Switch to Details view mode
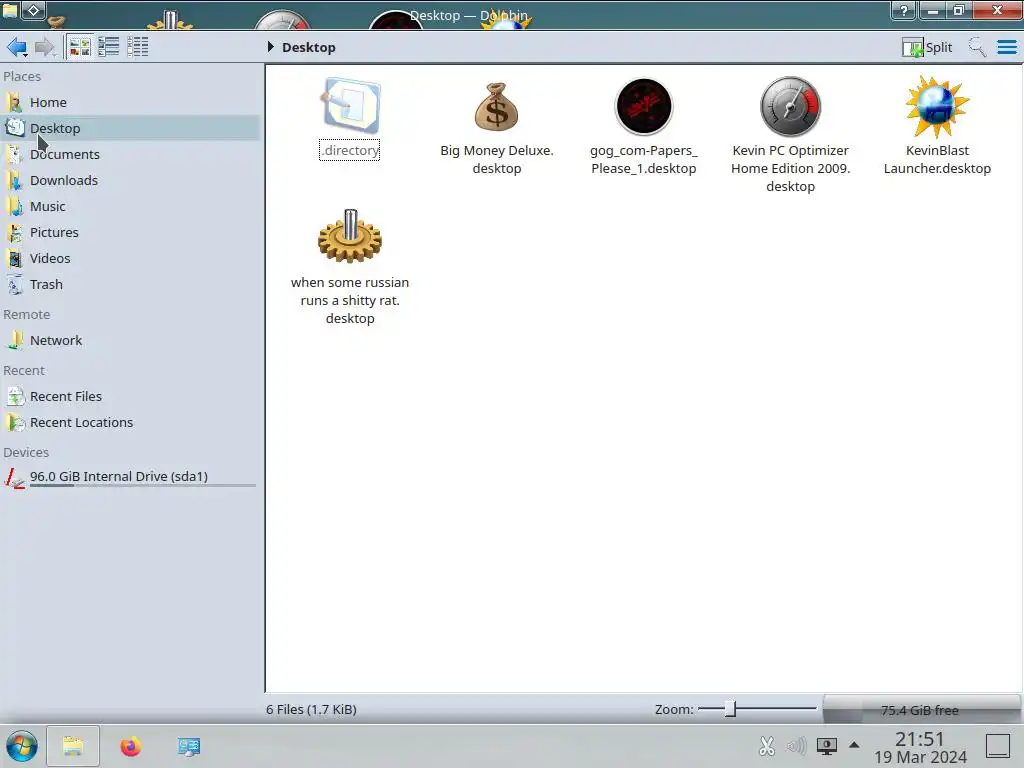The image size is (1024, 768). (138, 47)
